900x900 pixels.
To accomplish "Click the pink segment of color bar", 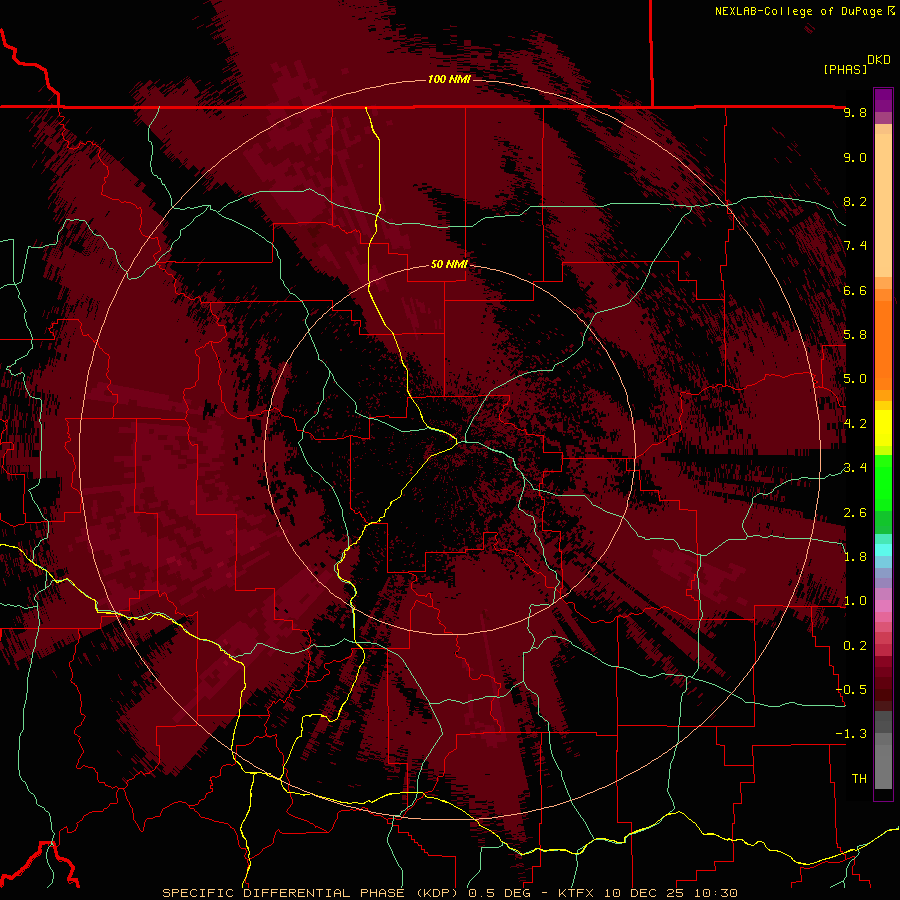I will click(x=883, y=606).
